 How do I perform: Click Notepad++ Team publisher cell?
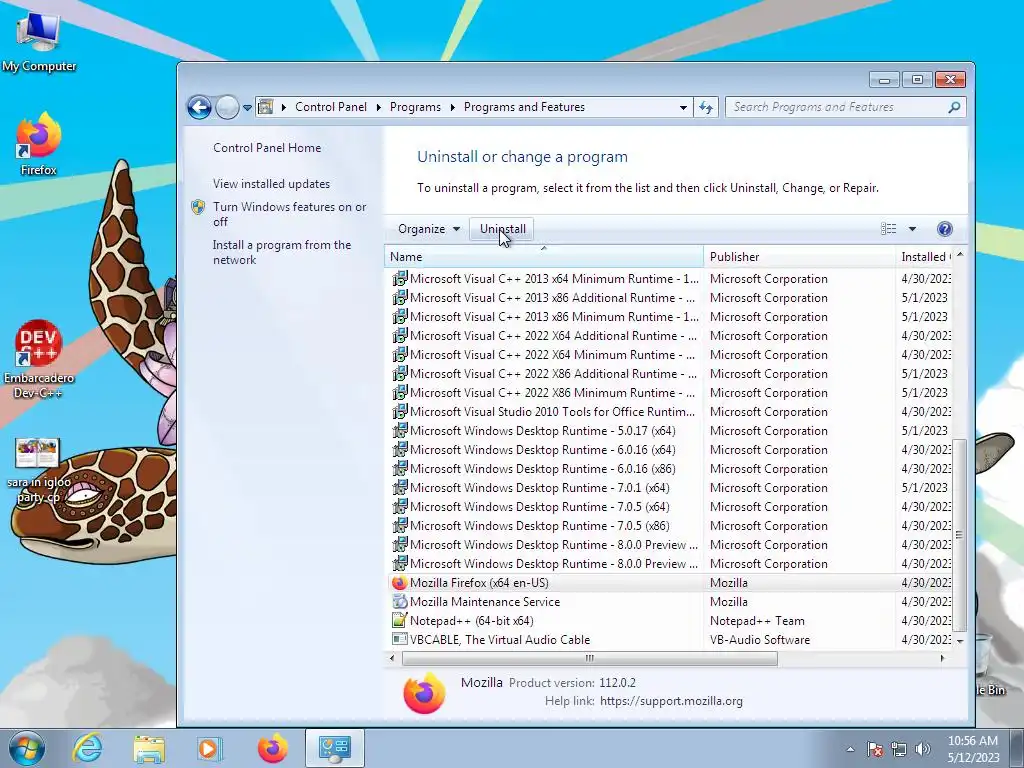click(x=757, y=620)
